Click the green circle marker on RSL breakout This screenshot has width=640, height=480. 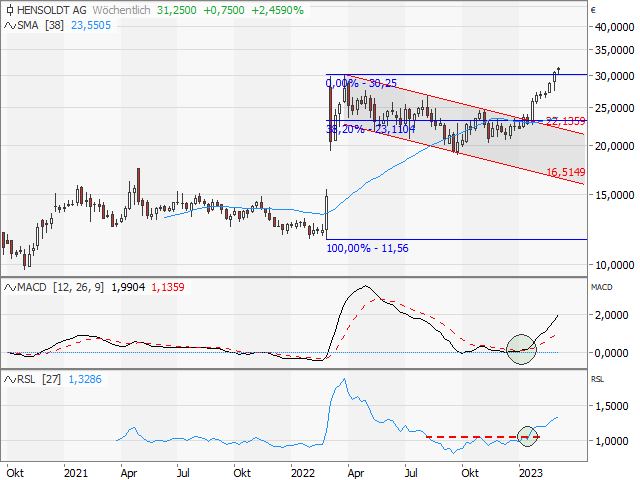click(x=527, y=436)
